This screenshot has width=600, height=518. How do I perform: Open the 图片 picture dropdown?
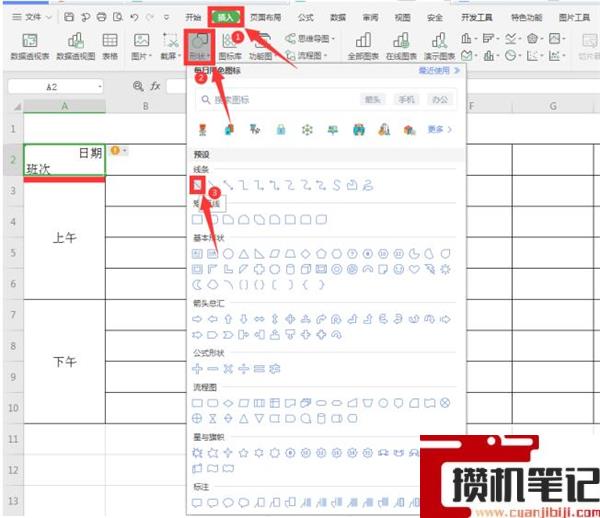pos(141,47)
